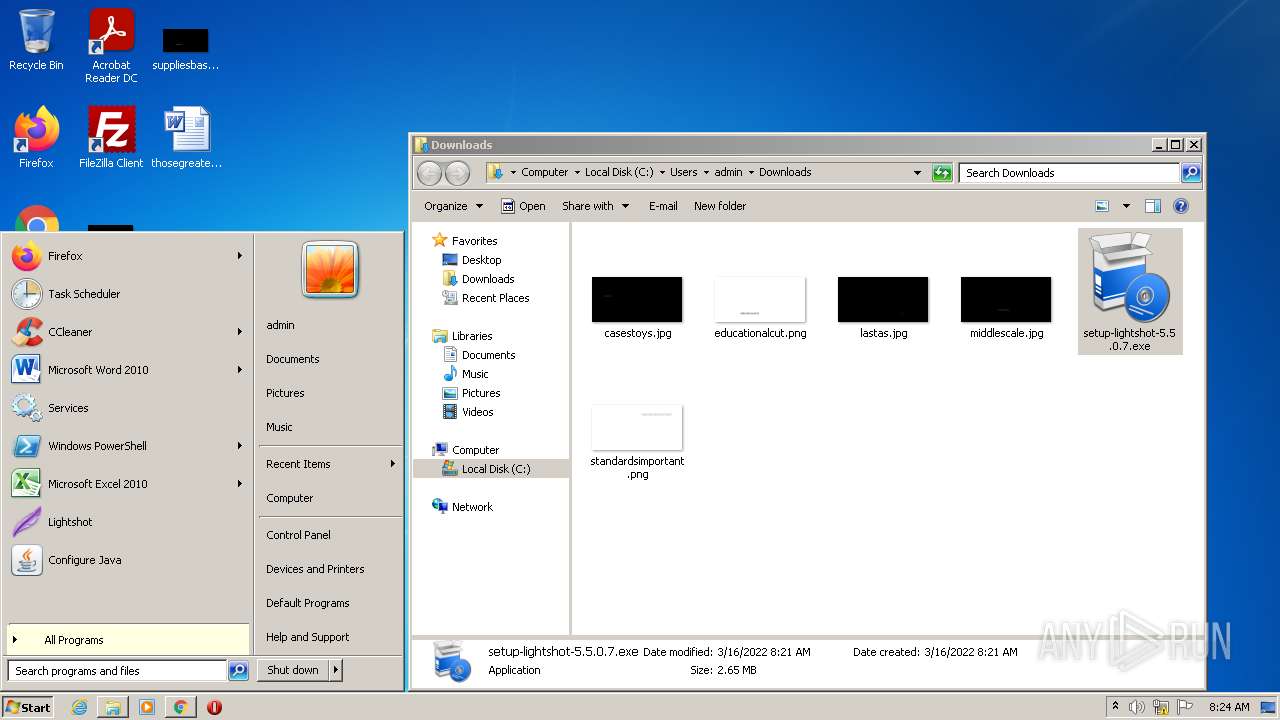The image size is (1280, 720).
Task: Refresh the Downloads folder address bar
Action: pos(942,173)
